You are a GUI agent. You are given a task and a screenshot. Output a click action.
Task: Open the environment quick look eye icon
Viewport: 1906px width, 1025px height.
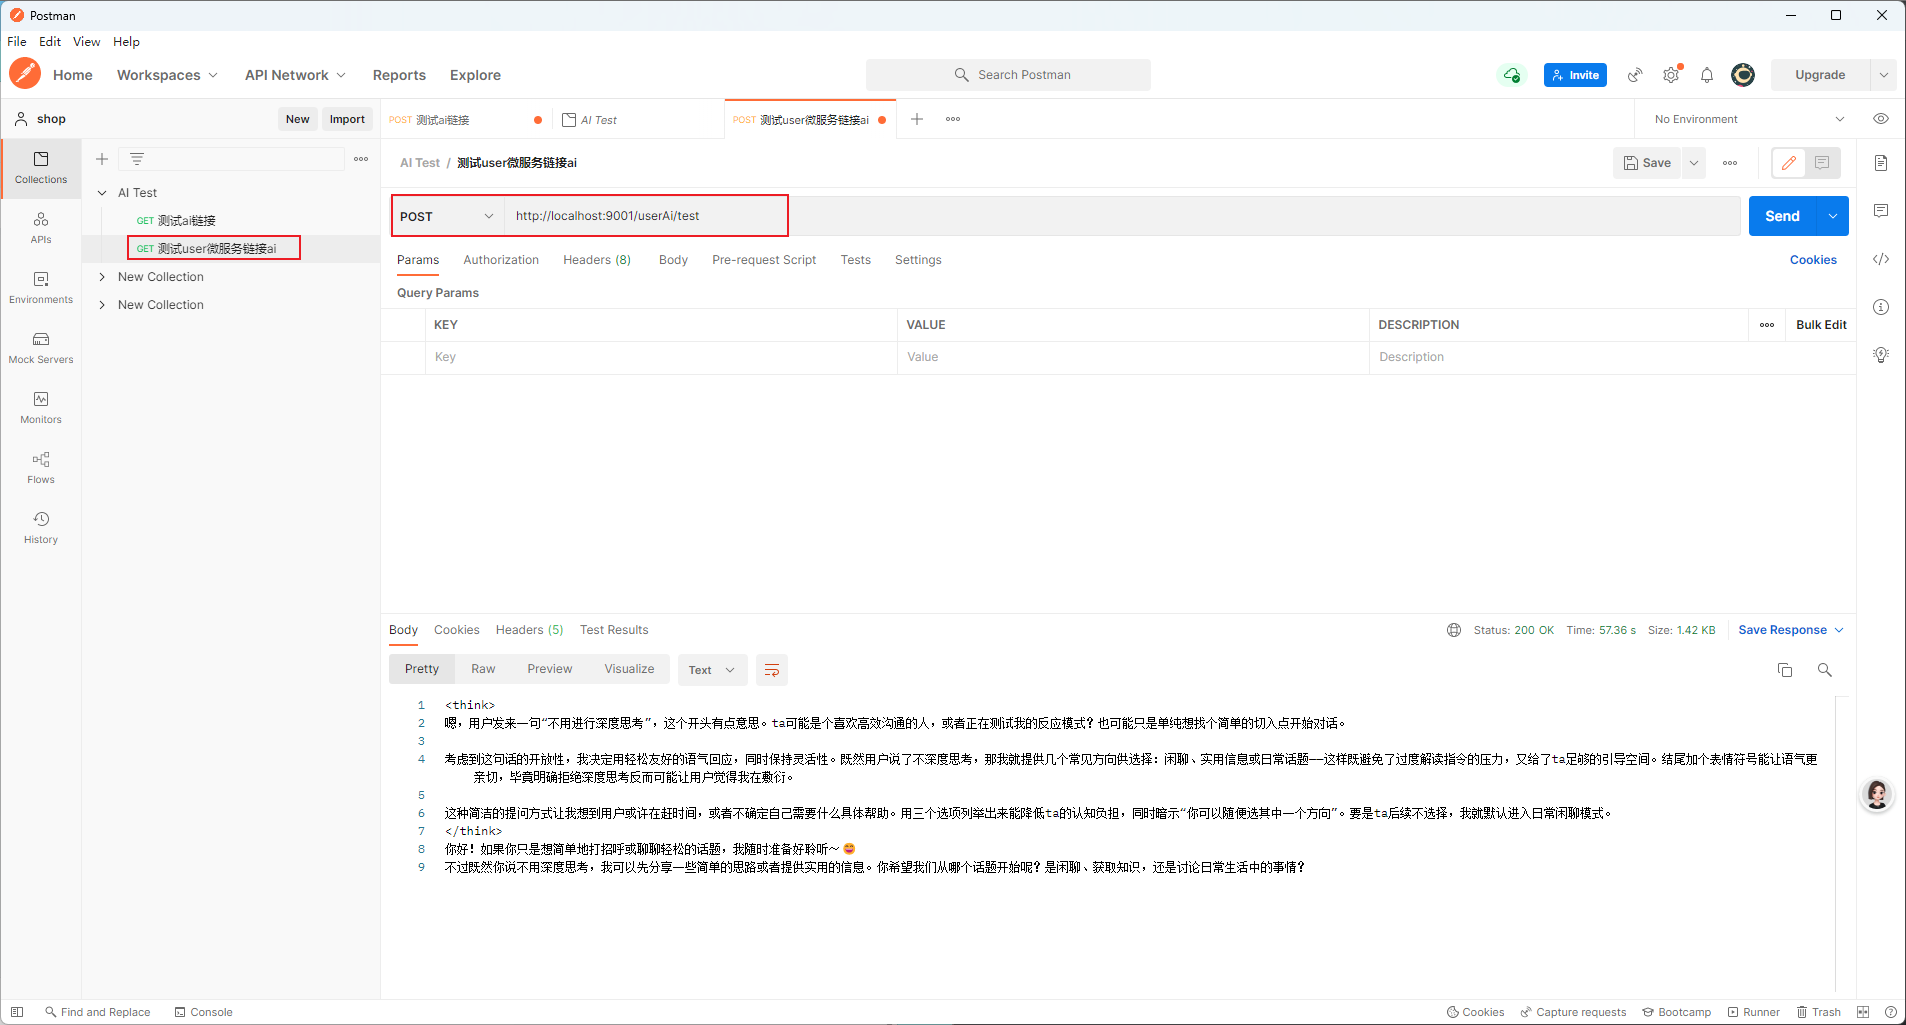tap(1881, 119)
